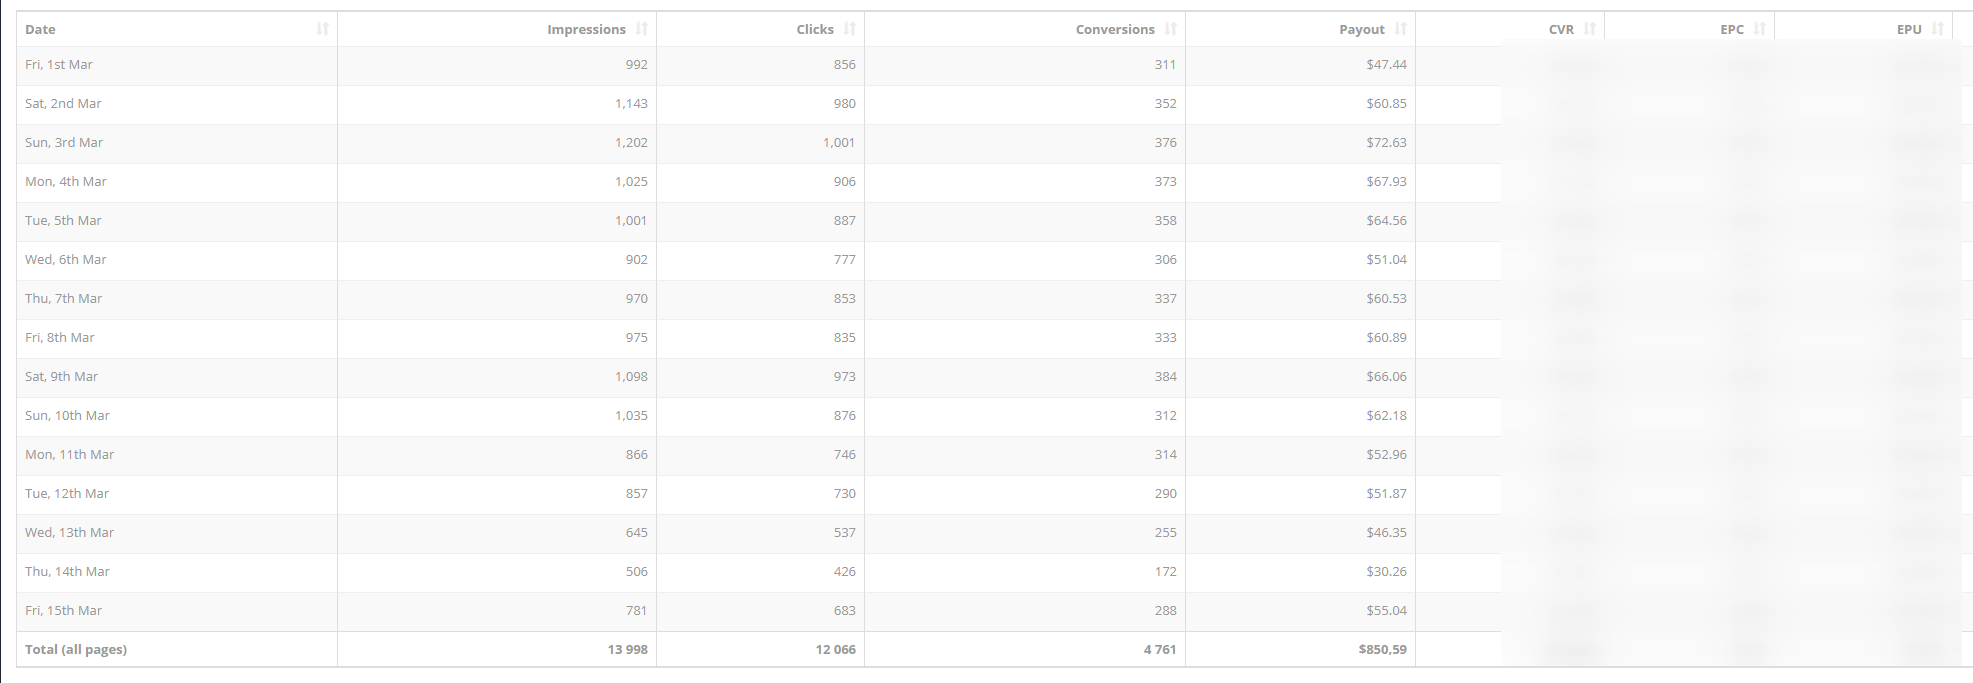1973x683 pixels.
Task: Click the Sat, 9th Mar date cell
Action: tap(61, 377)
